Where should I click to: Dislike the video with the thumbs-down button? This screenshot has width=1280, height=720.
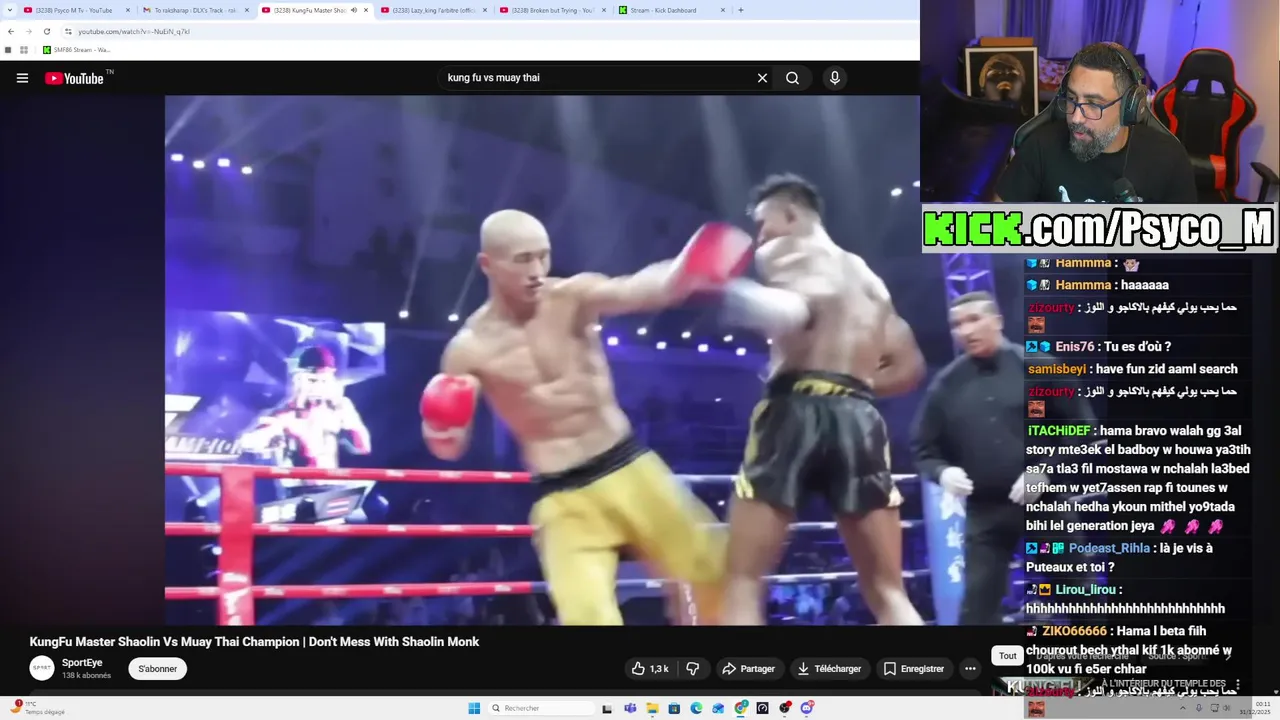pyautogui.click(x=692, y=669)
